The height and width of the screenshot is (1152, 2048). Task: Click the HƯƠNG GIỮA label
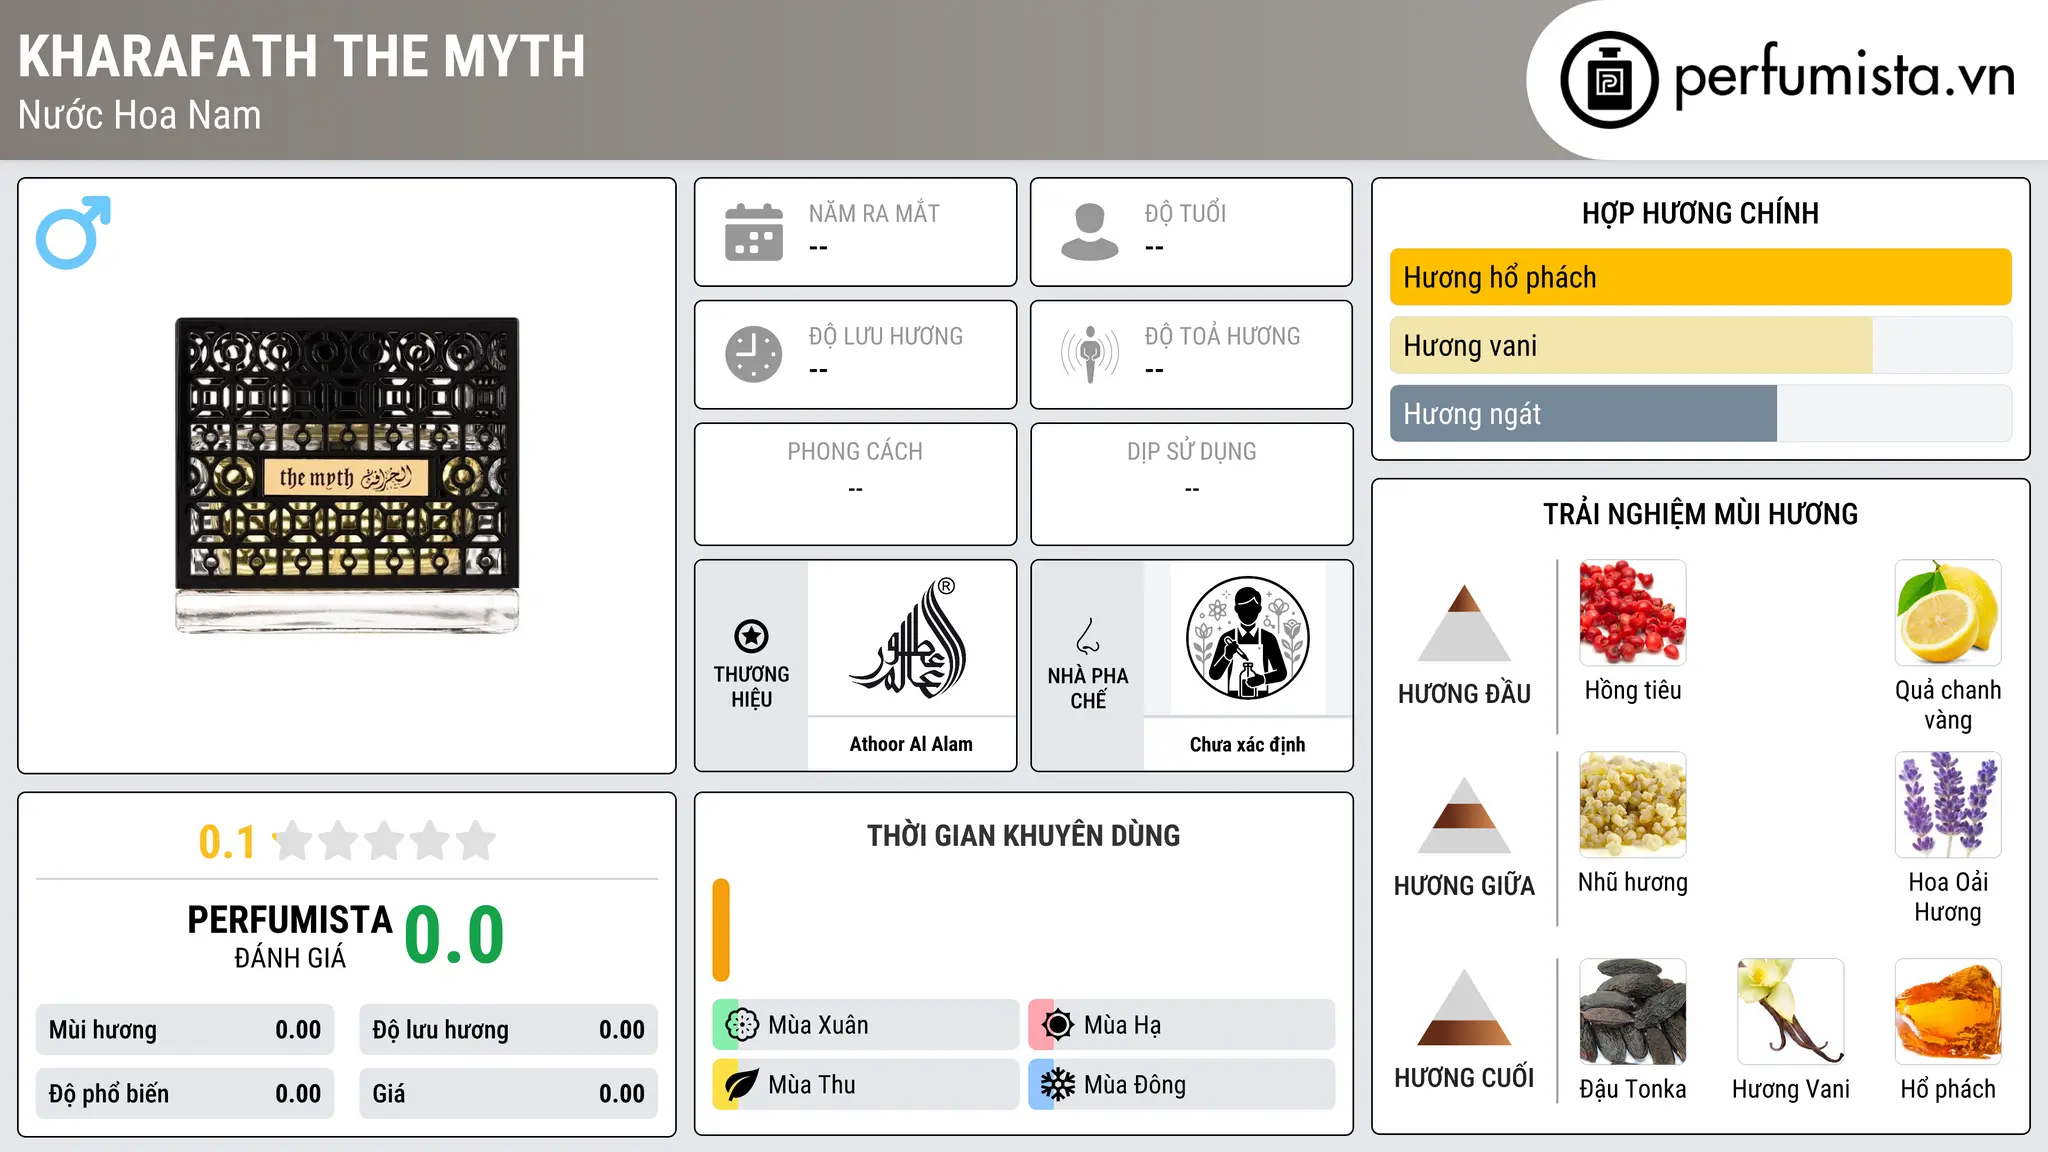click(1464, 886)
